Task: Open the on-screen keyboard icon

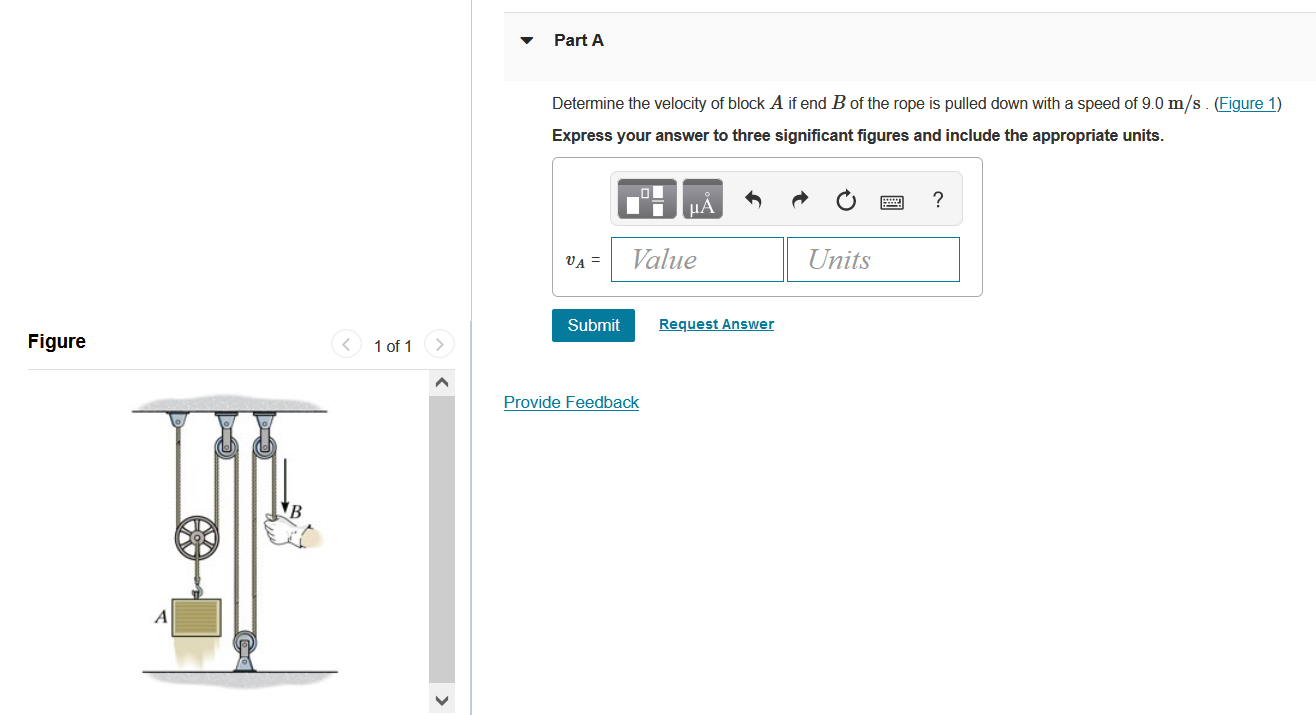Action: click(891, 199)
